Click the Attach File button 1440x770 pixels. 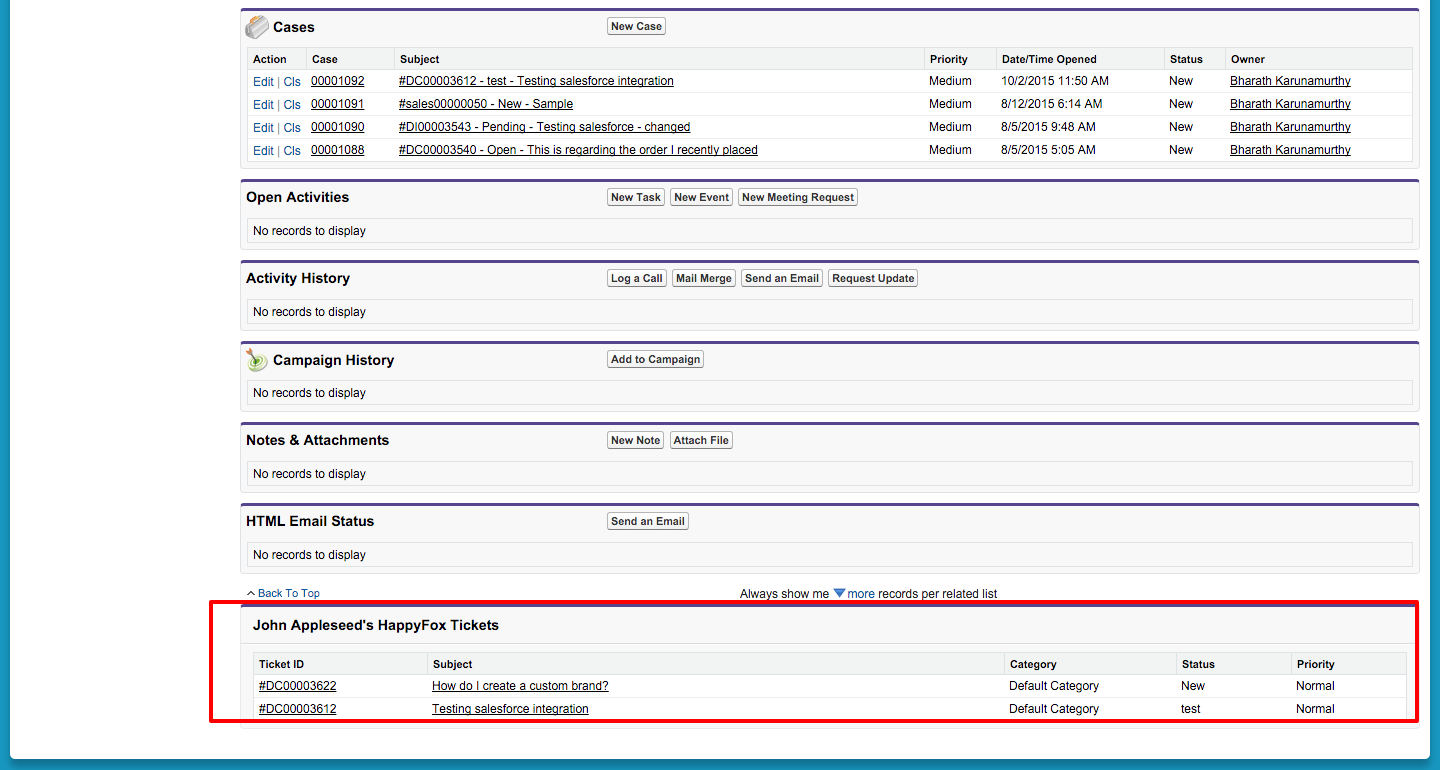(701, 440)
